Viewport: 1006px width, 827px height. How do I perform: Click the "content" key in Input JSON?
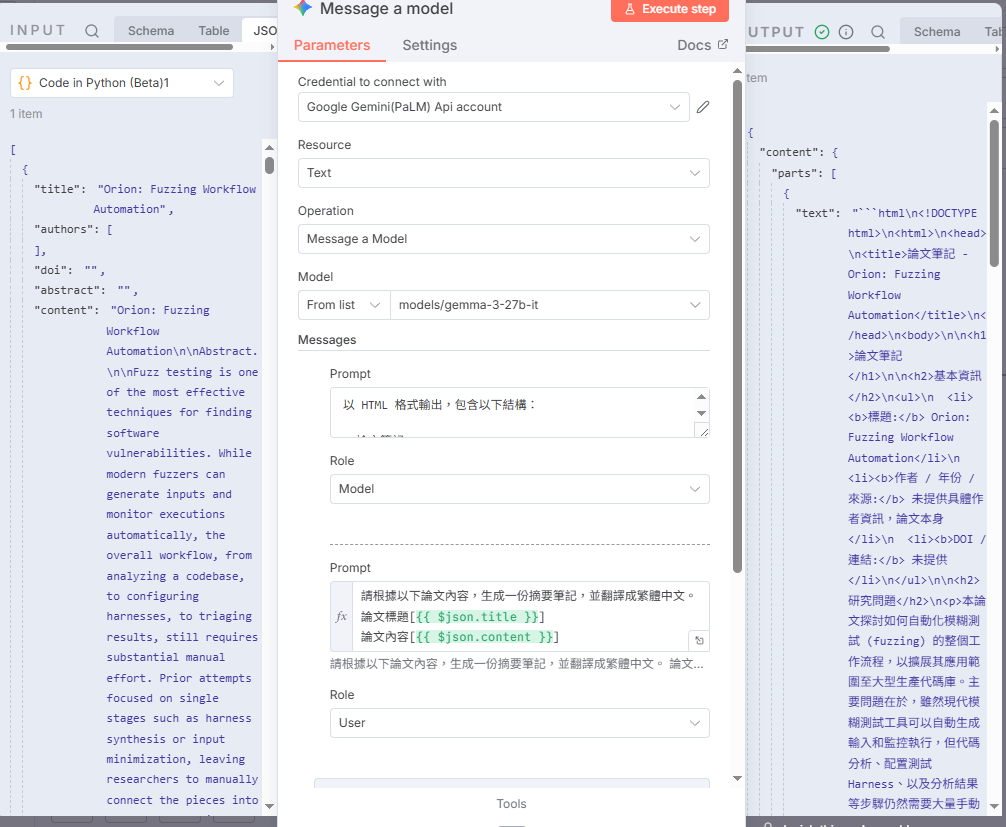[x=66, y=310]
